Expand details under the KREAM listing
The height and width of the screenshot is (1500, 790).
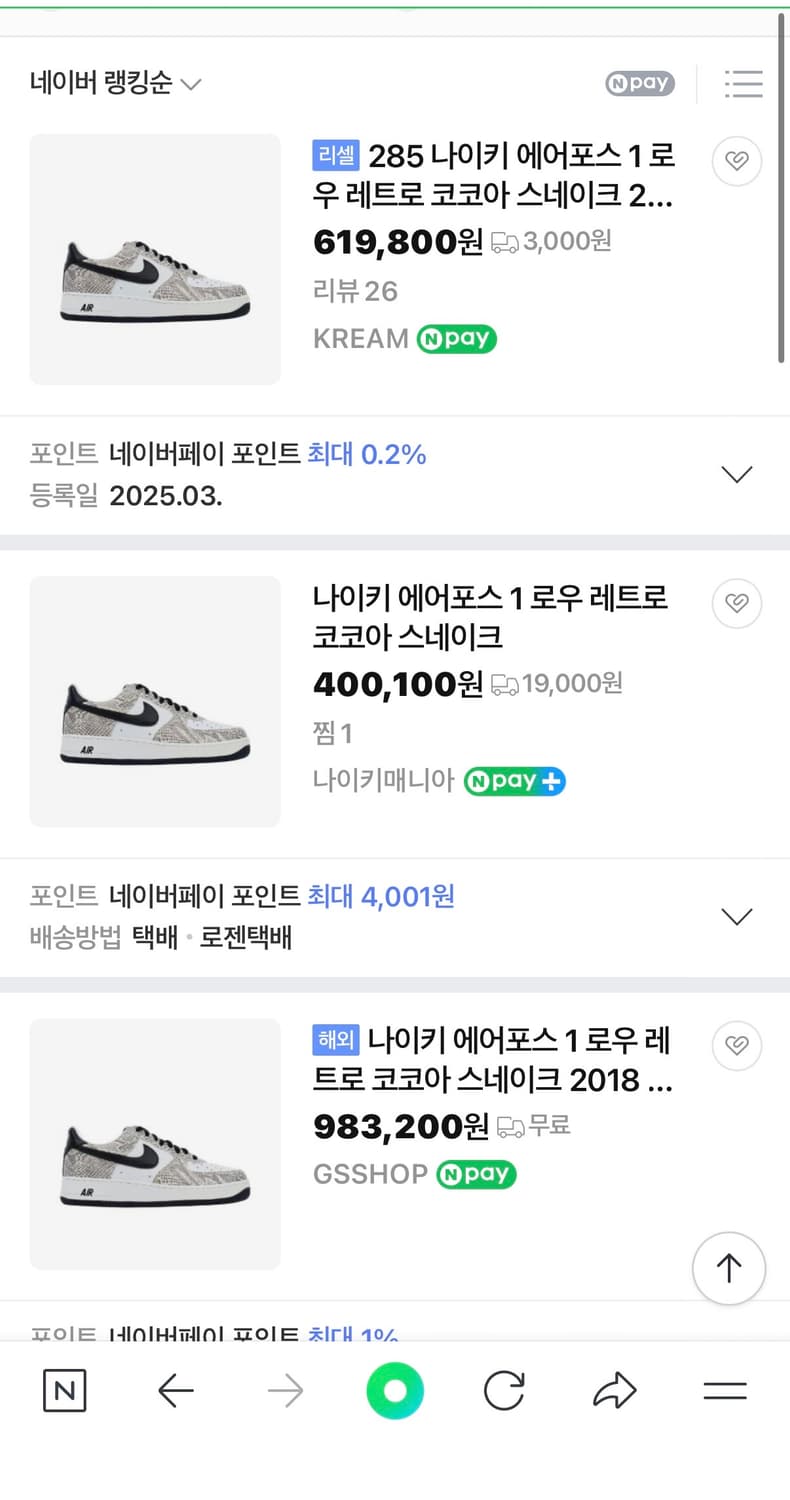pyautogui.click(x=737, y=475)
